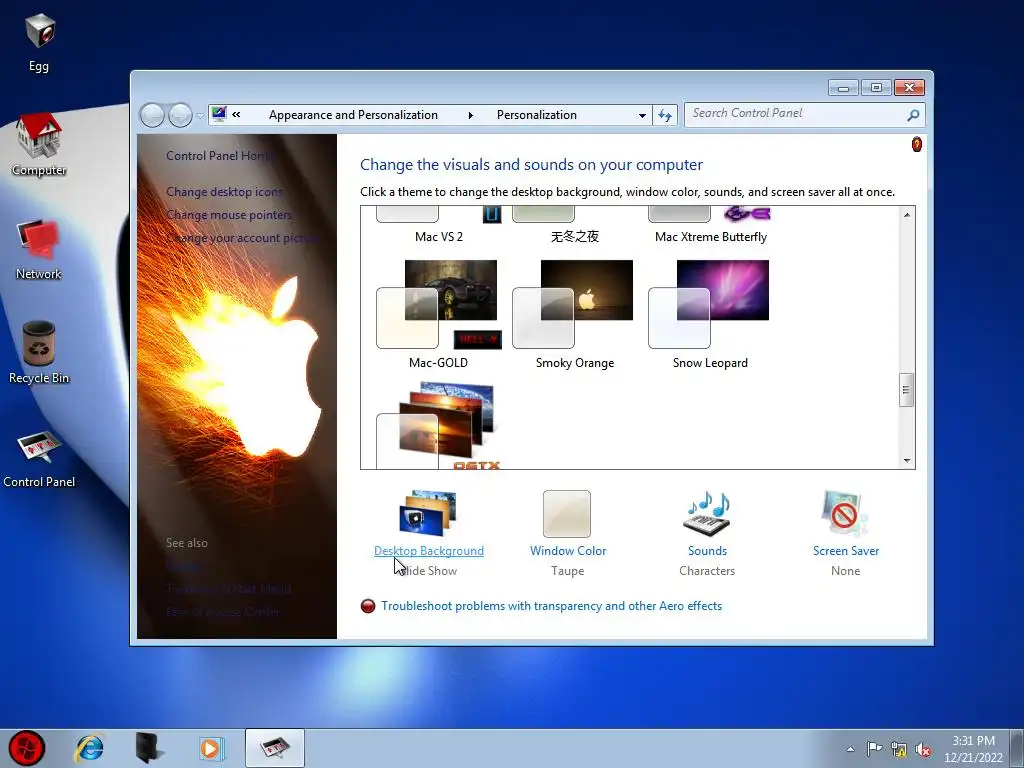Click the Forward navigation button

(180, 116)
